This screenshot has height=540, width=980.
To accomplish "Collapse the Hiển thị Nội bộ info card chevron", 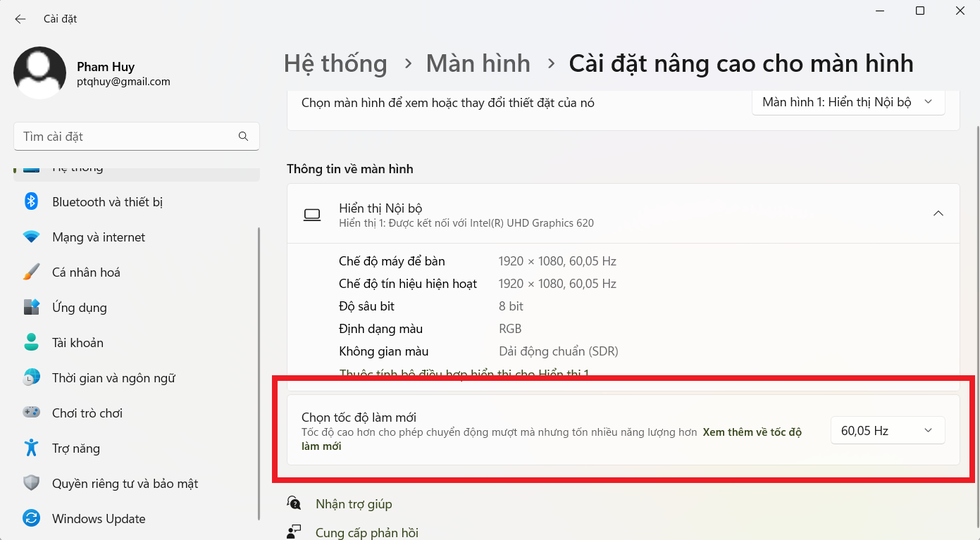I will (938, 214).
